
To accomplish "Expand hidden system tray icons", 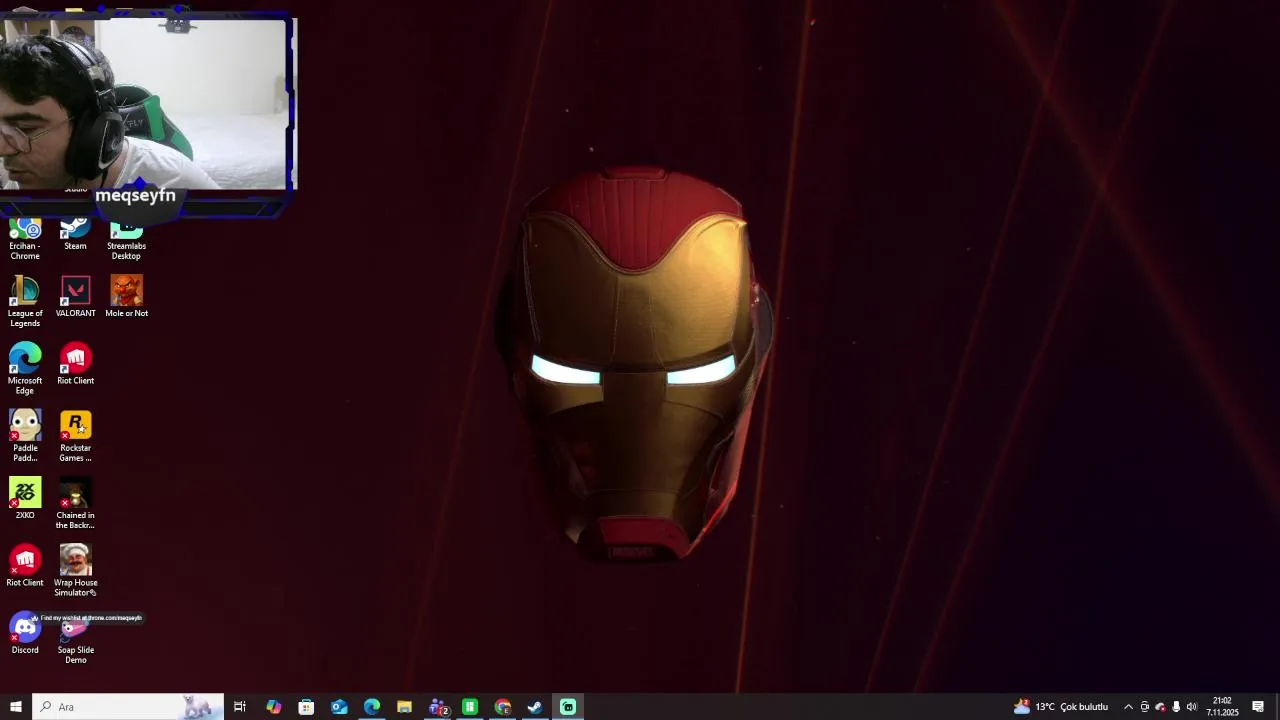I will (1128, 707).
